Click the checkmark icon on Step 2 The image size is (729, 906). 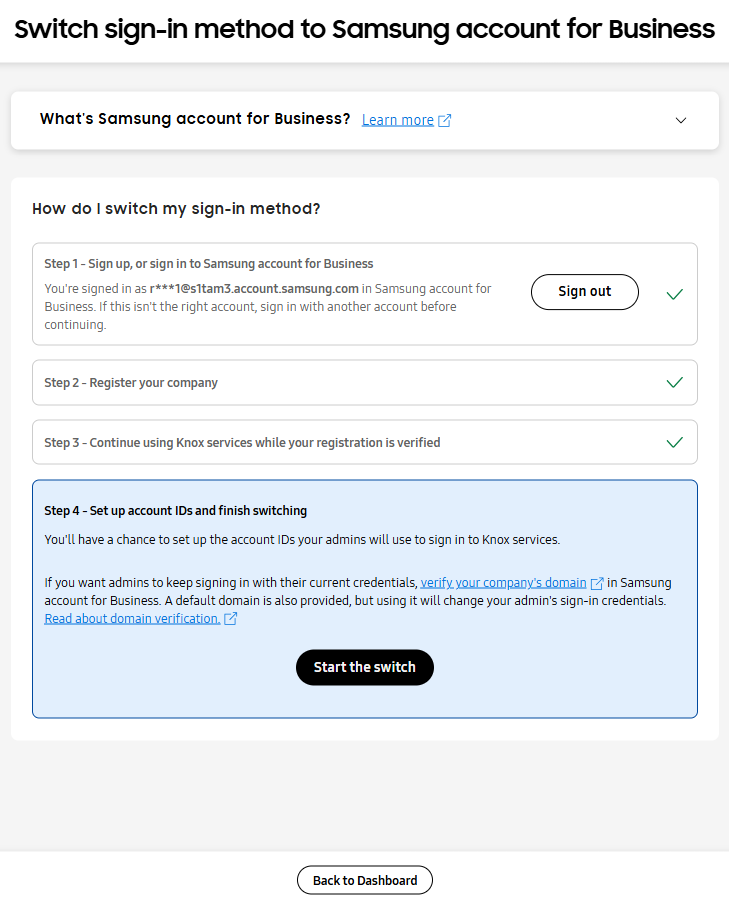(675, 382)
